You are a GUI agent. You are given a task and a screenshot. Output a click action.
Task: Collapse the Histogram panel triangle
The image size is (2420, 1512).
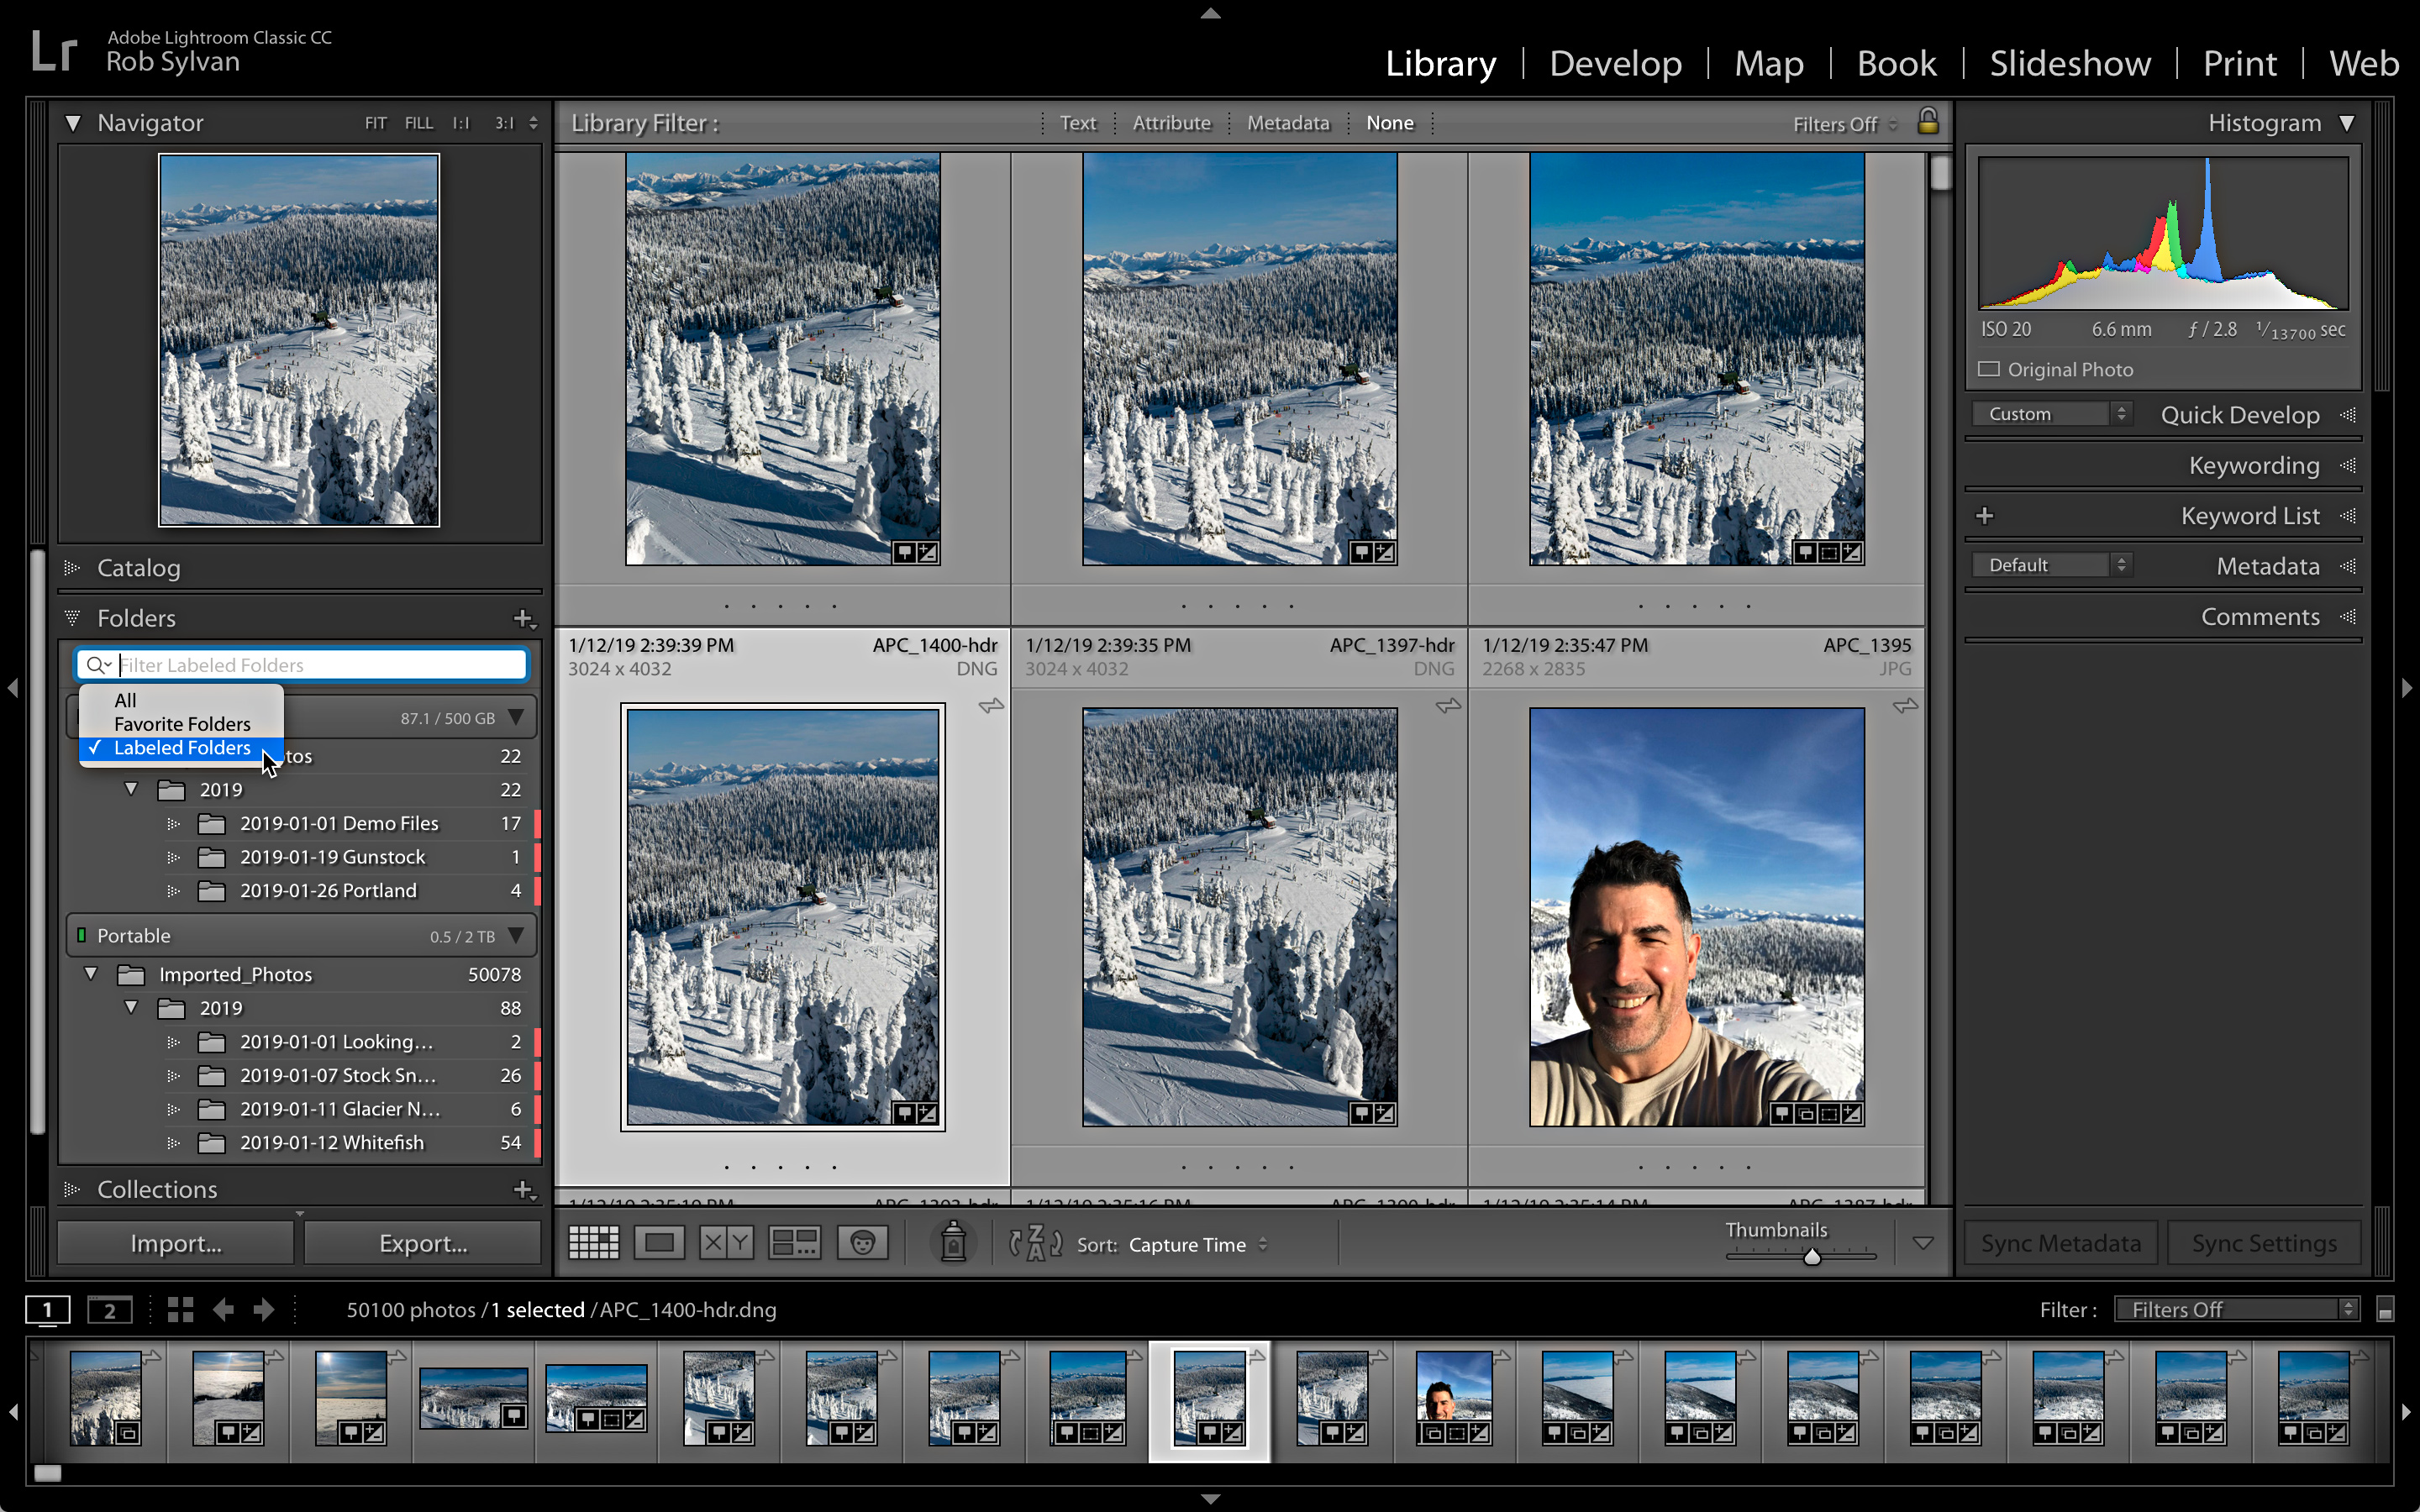[x=2346, y=123]
